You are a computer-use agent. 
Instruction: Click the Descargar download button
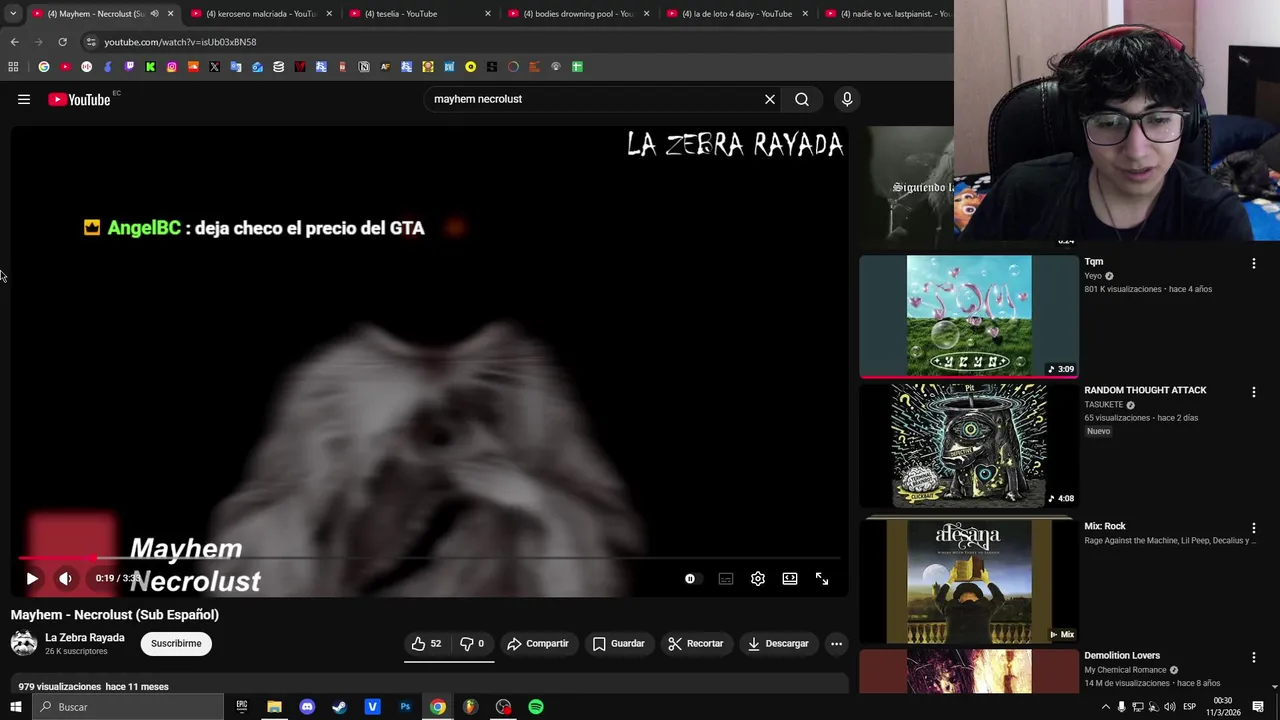778,643
